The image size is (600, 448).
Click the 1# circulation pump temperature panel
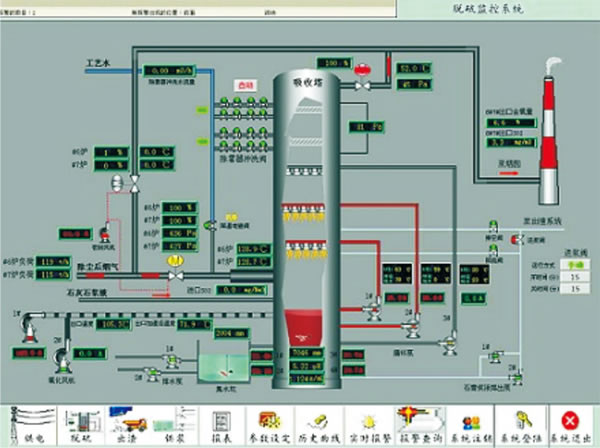coord(397,274)
